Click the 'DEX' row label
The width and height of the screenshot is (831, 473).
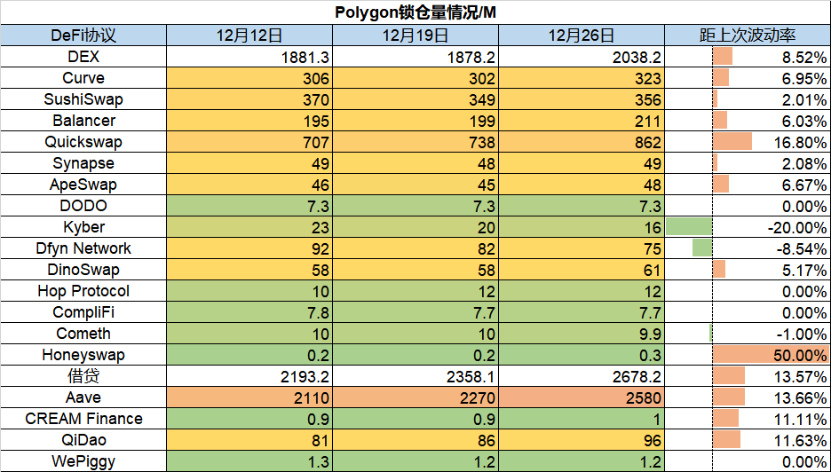click(83, 57)
